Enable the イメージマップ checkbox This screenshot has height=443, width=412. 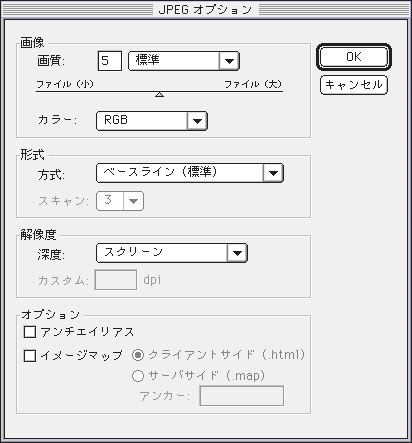30,356
